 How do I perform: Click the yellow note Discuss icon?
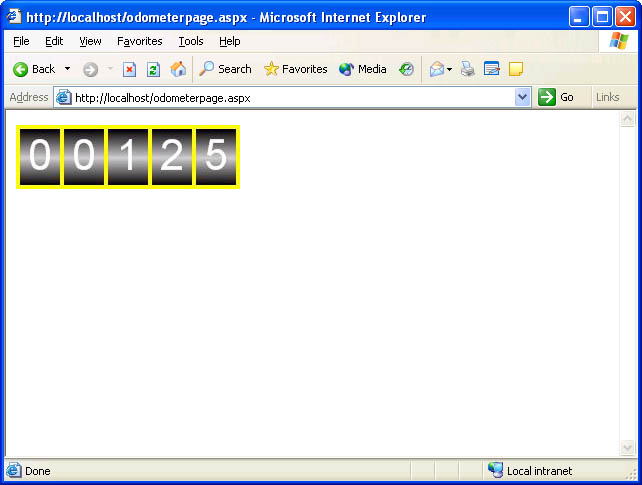point(516,69)
